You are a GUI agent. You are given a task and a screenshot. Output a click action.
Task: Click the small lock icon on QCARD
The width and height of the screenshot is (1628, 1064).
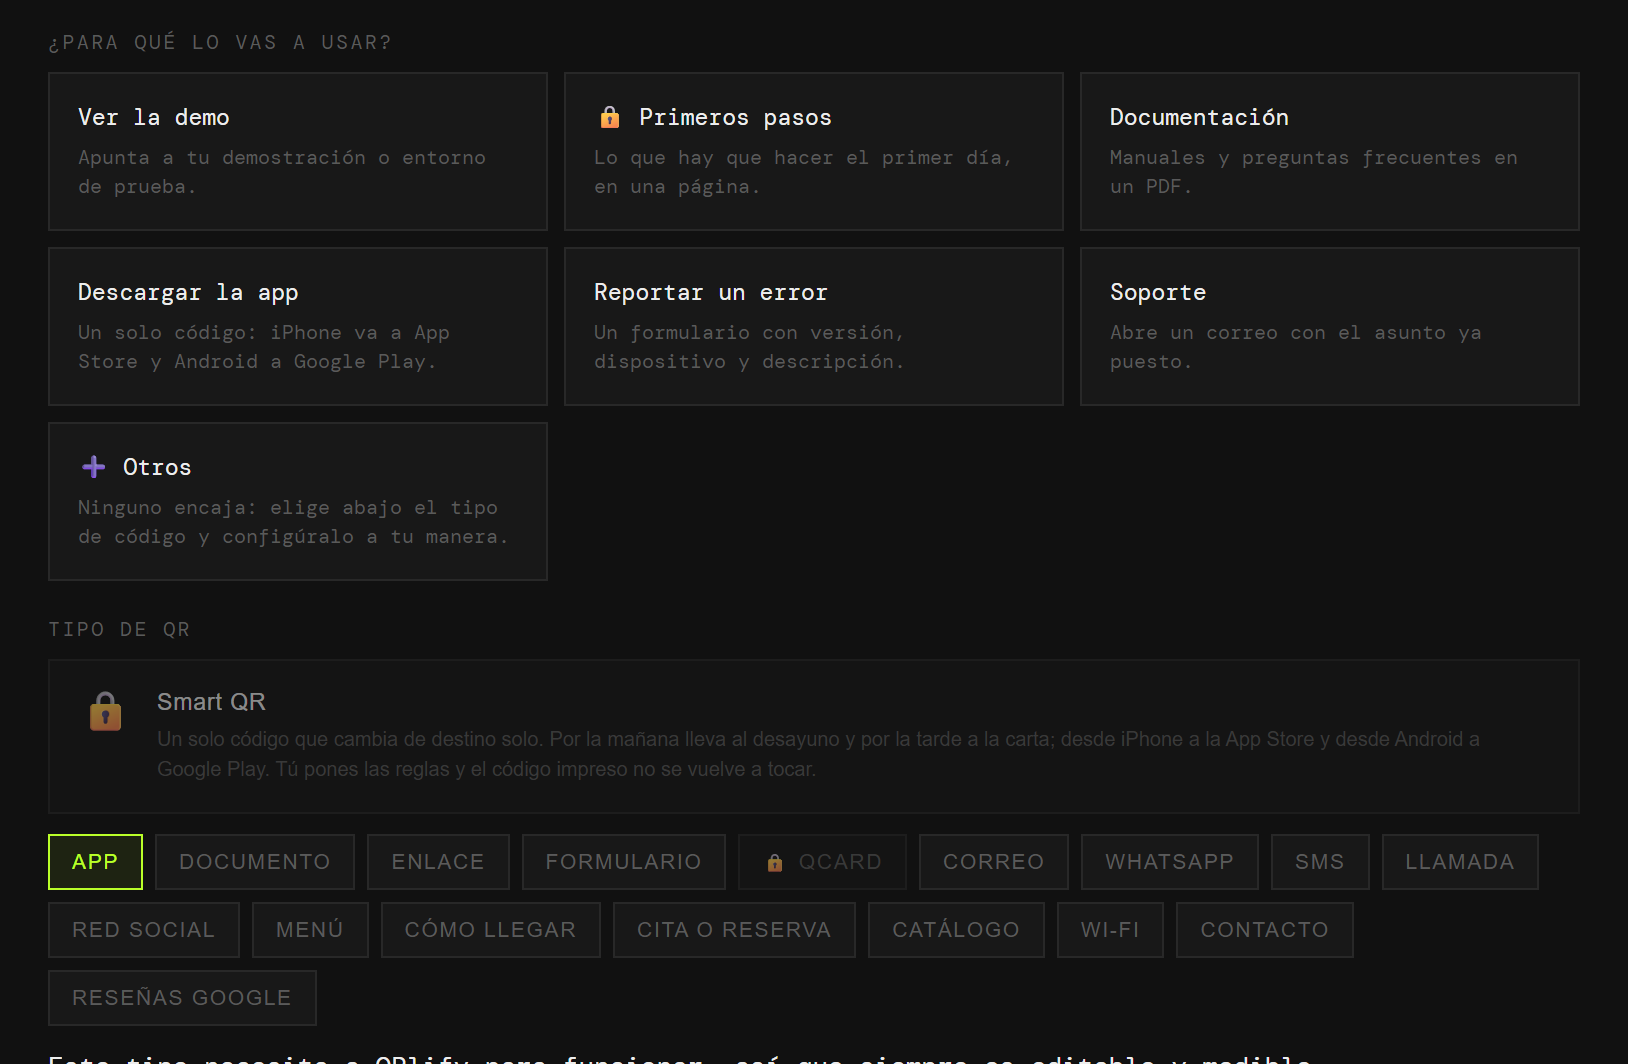[x=775, y=862]
